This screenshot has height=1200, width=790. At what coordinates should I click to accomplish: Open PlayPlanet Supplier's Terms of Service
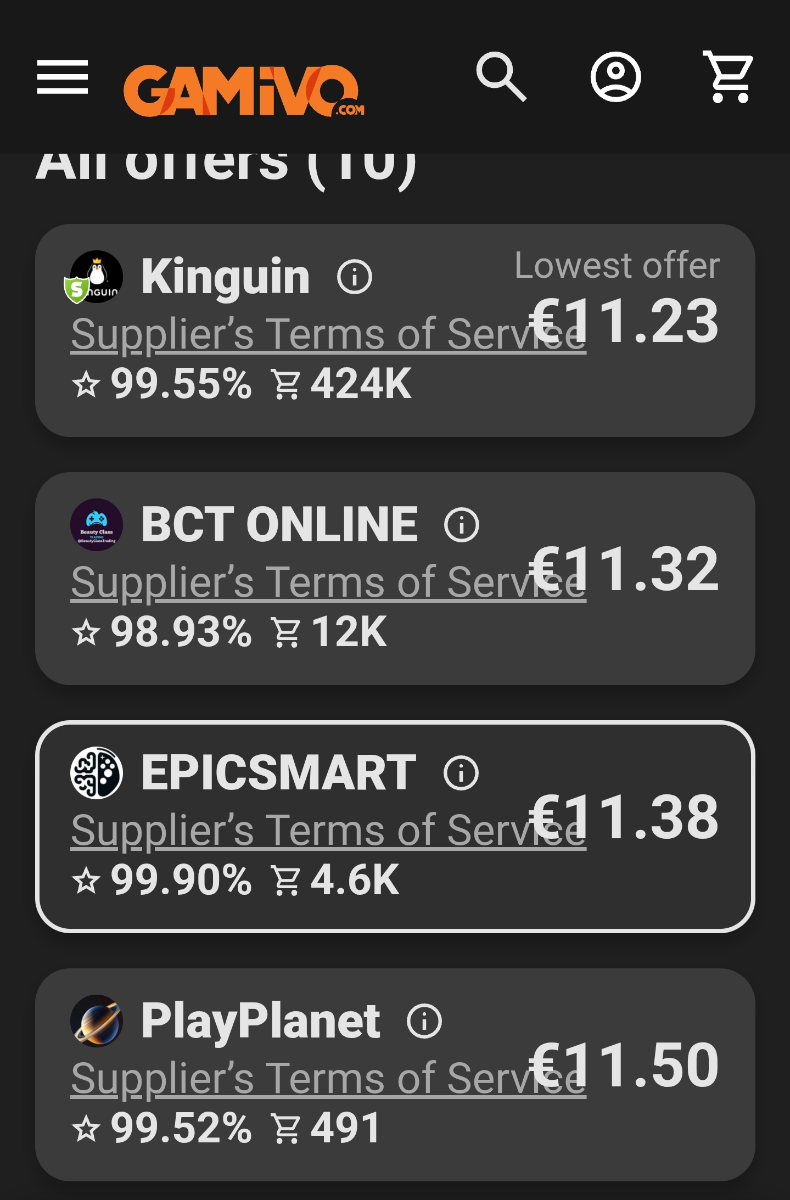pyautogui.click(x=328, y=1078)
